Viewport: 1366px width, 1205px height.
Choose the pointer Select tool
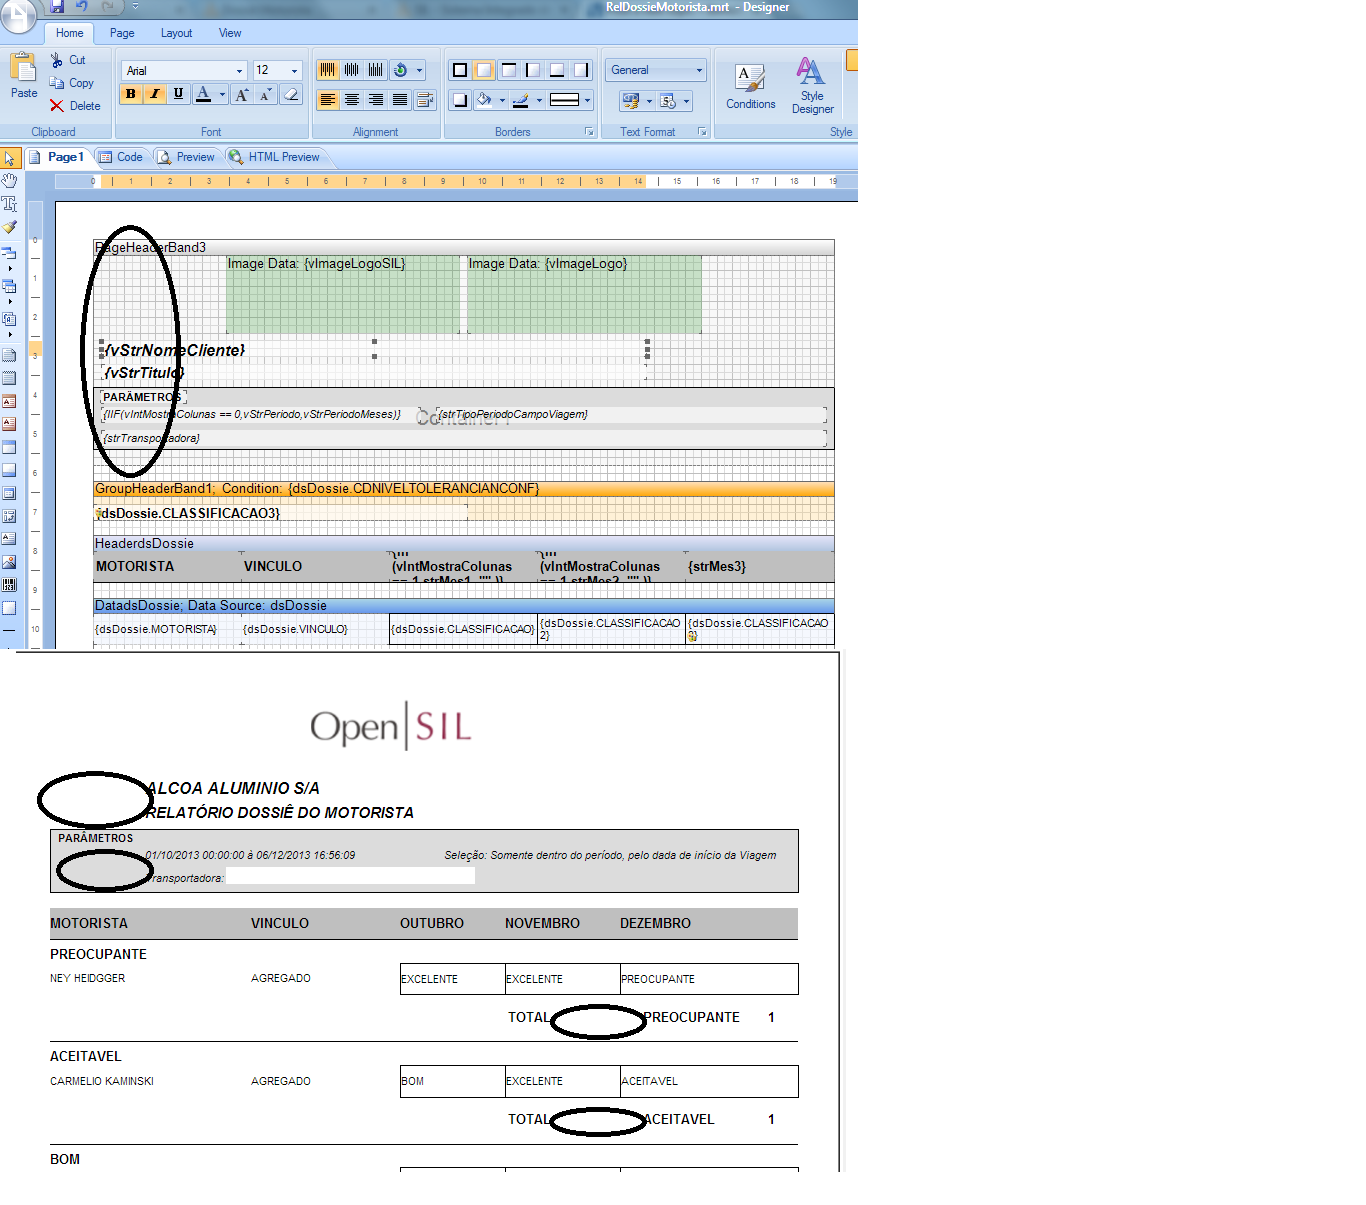click(x=10, y=158)
